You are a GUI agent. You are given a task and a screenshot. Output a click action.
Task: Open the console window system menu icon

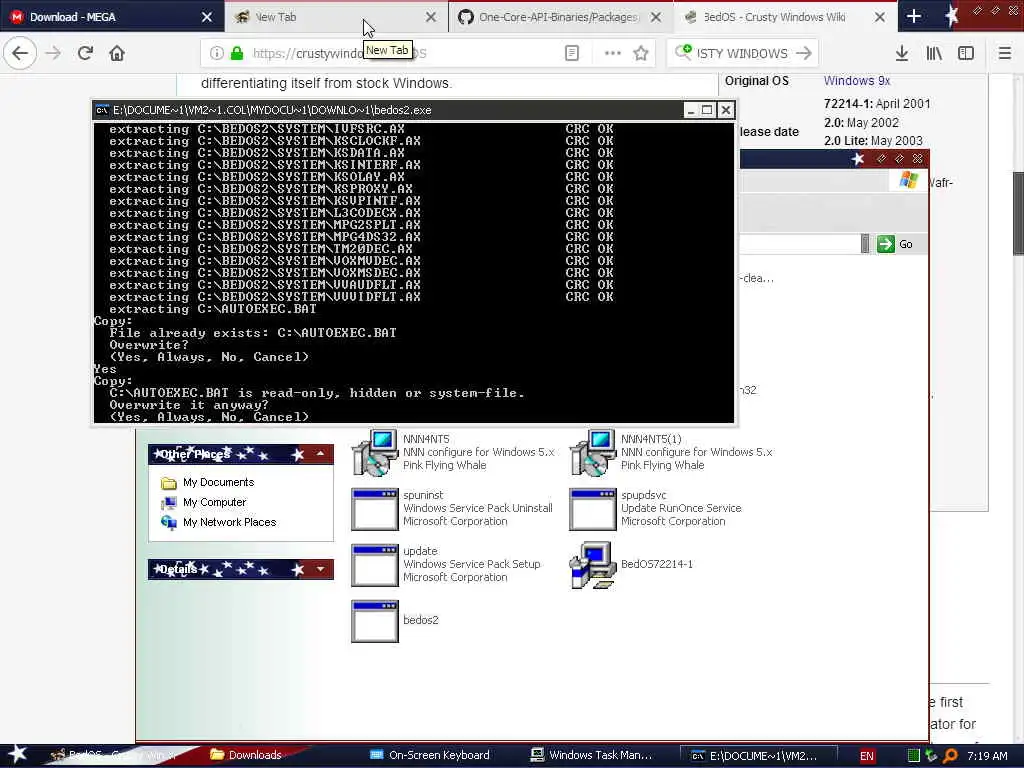point(102,110)
